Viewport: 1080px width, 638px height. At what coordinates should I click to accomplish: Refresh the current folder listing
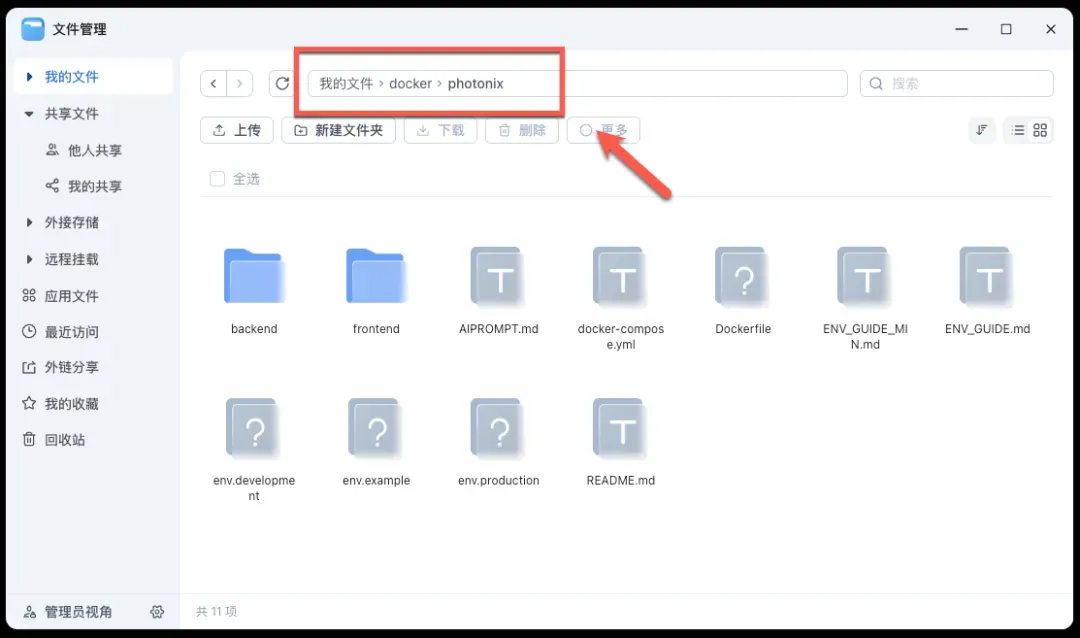(282, 83)
